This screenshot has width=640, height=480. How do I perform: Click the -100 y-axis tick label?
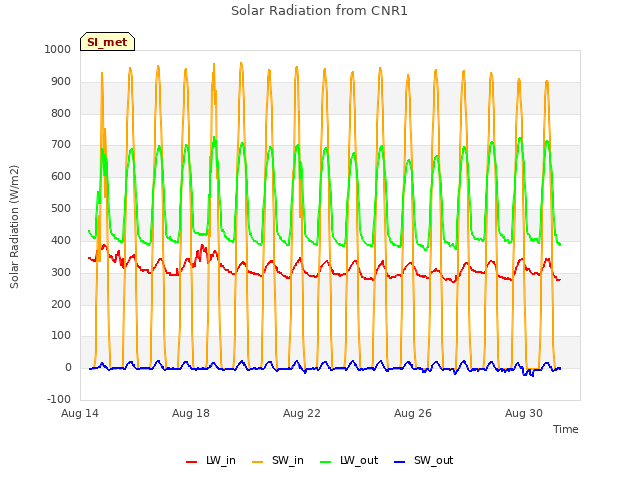pos(59,399)
